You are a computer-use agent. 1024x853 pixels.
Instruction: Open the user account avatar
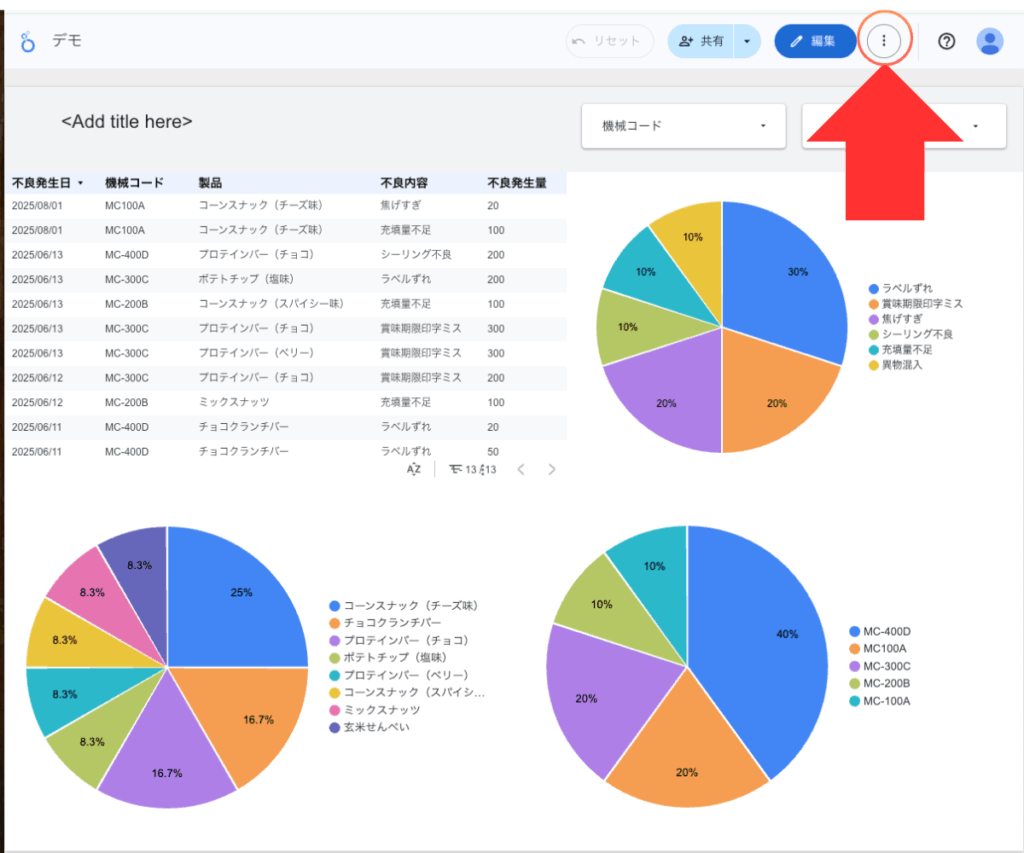[x=989, y=41]
